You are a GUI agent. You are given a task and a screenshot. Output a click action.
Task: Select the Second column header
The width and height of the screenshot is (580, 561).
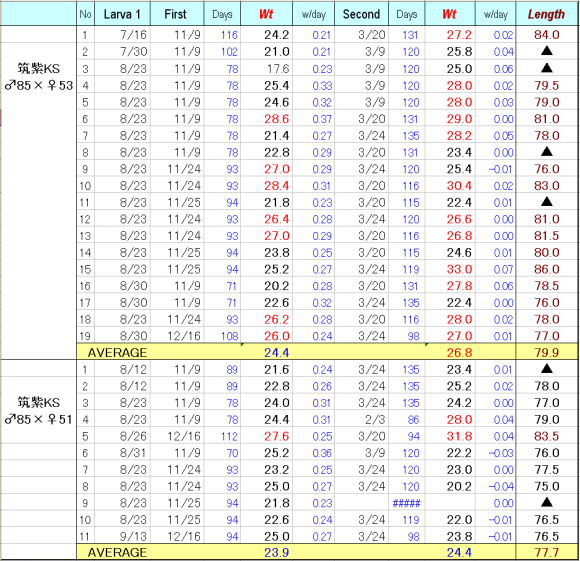[361, 14]
